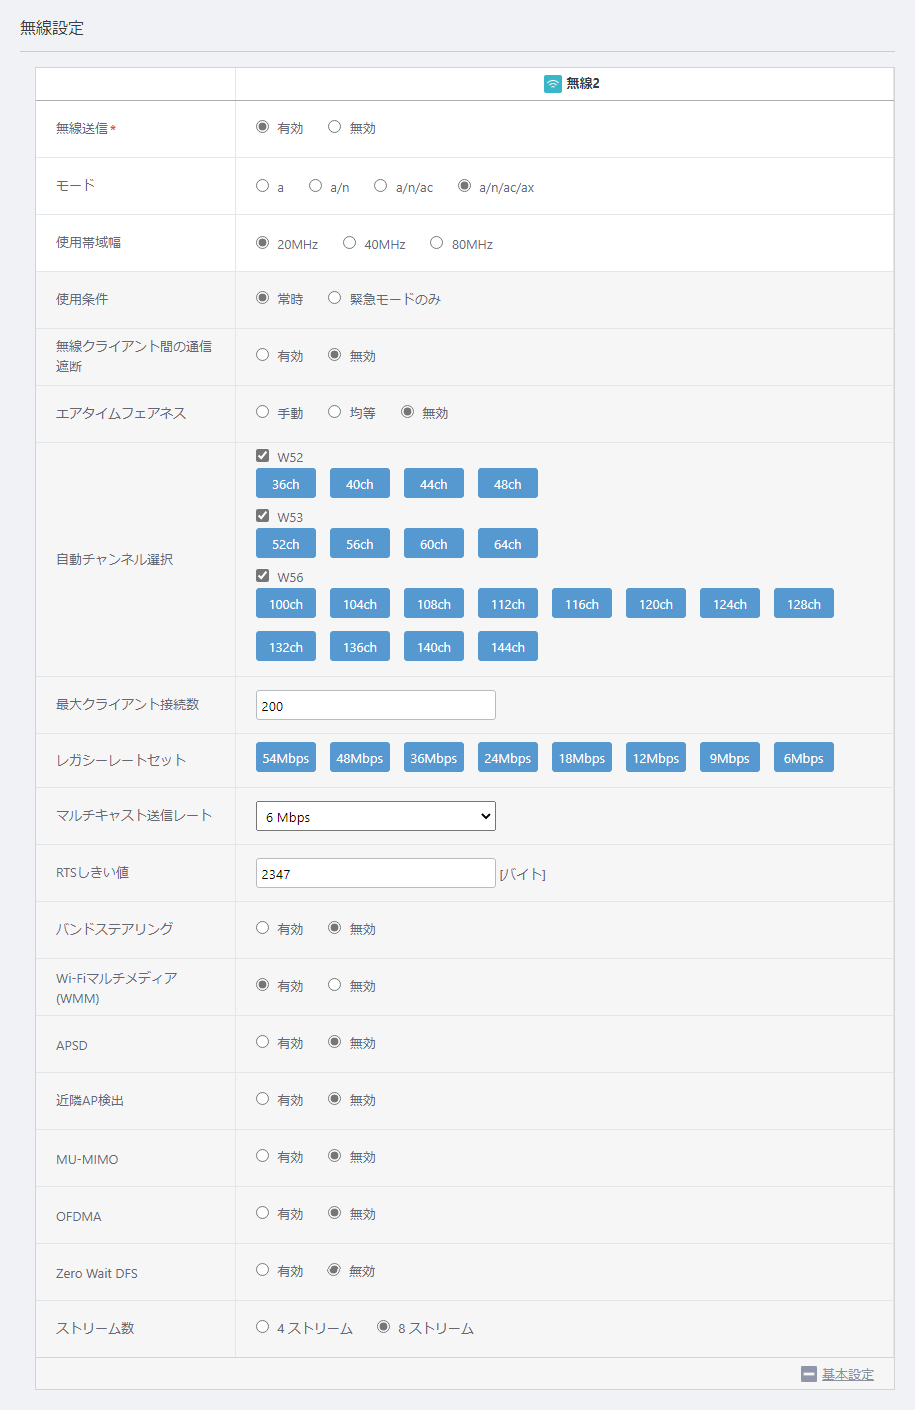Enable 近隣AP検出
The height and width of the screenshot is (1410, 915).
click(x=263, y=1099)
